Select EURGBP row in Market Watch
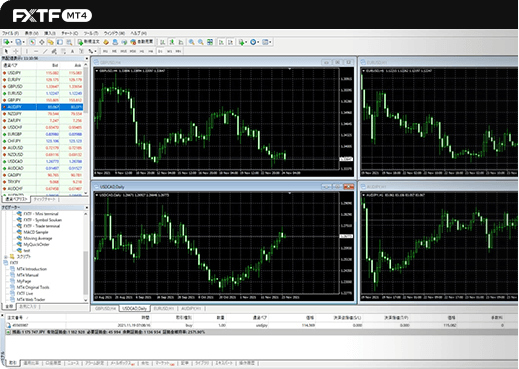Screen dimensions: 519x369 [42, 134]
